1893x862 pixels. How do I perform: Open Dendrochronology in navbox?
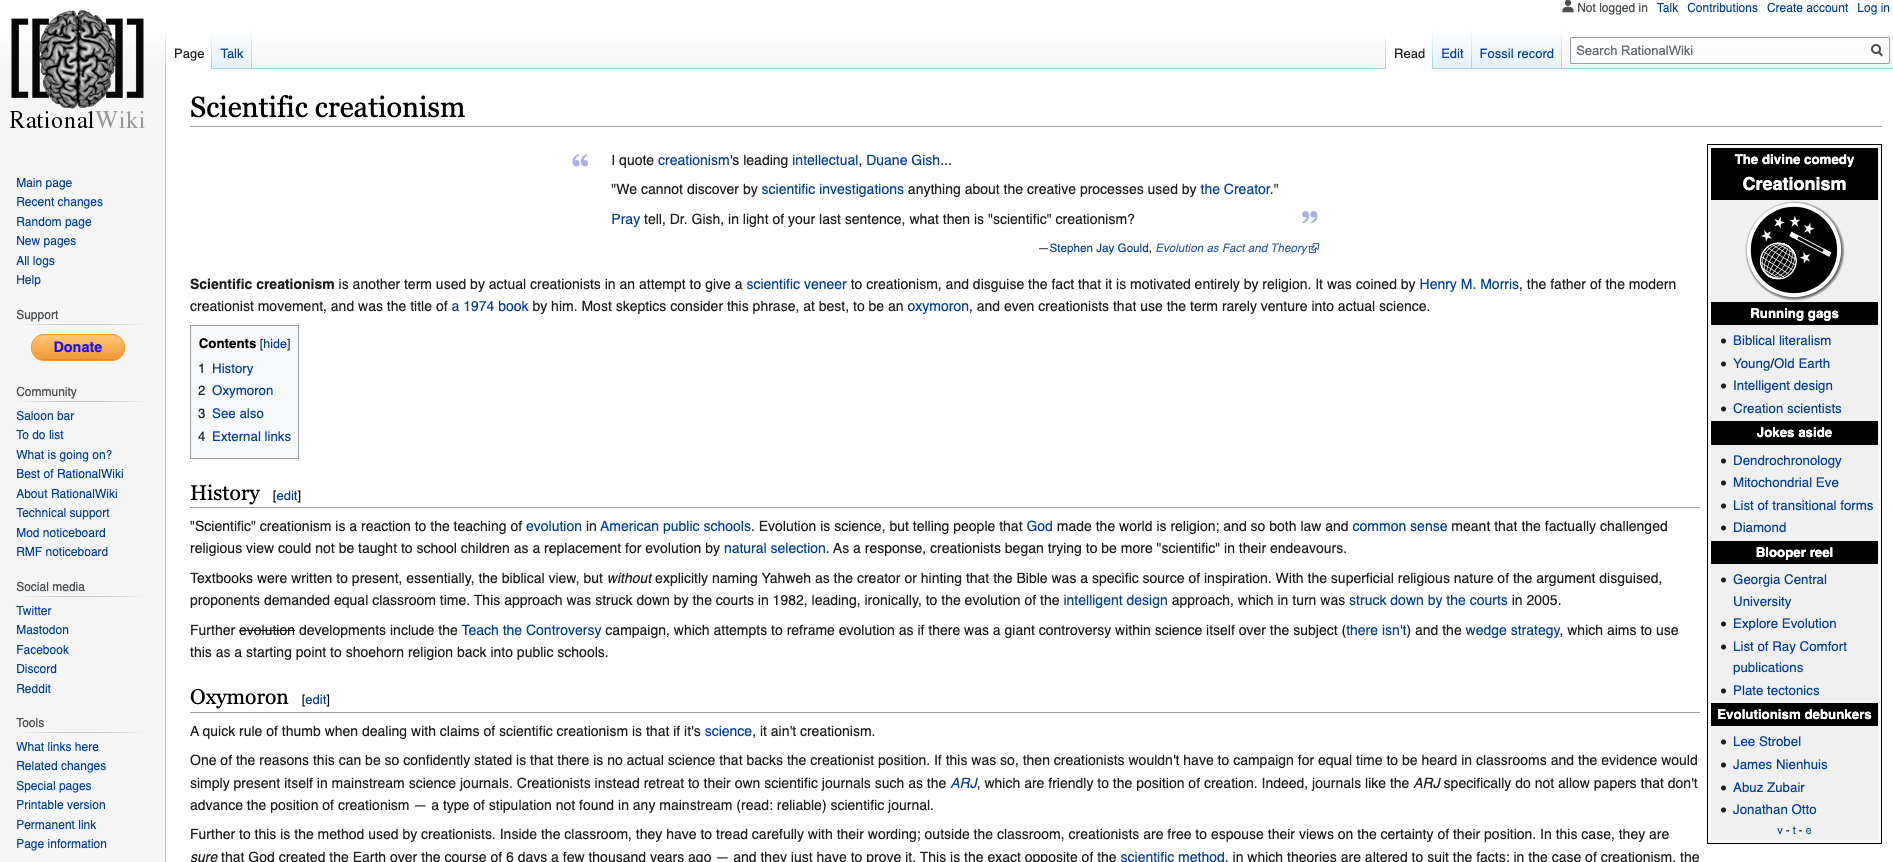tap(1787, 461)
